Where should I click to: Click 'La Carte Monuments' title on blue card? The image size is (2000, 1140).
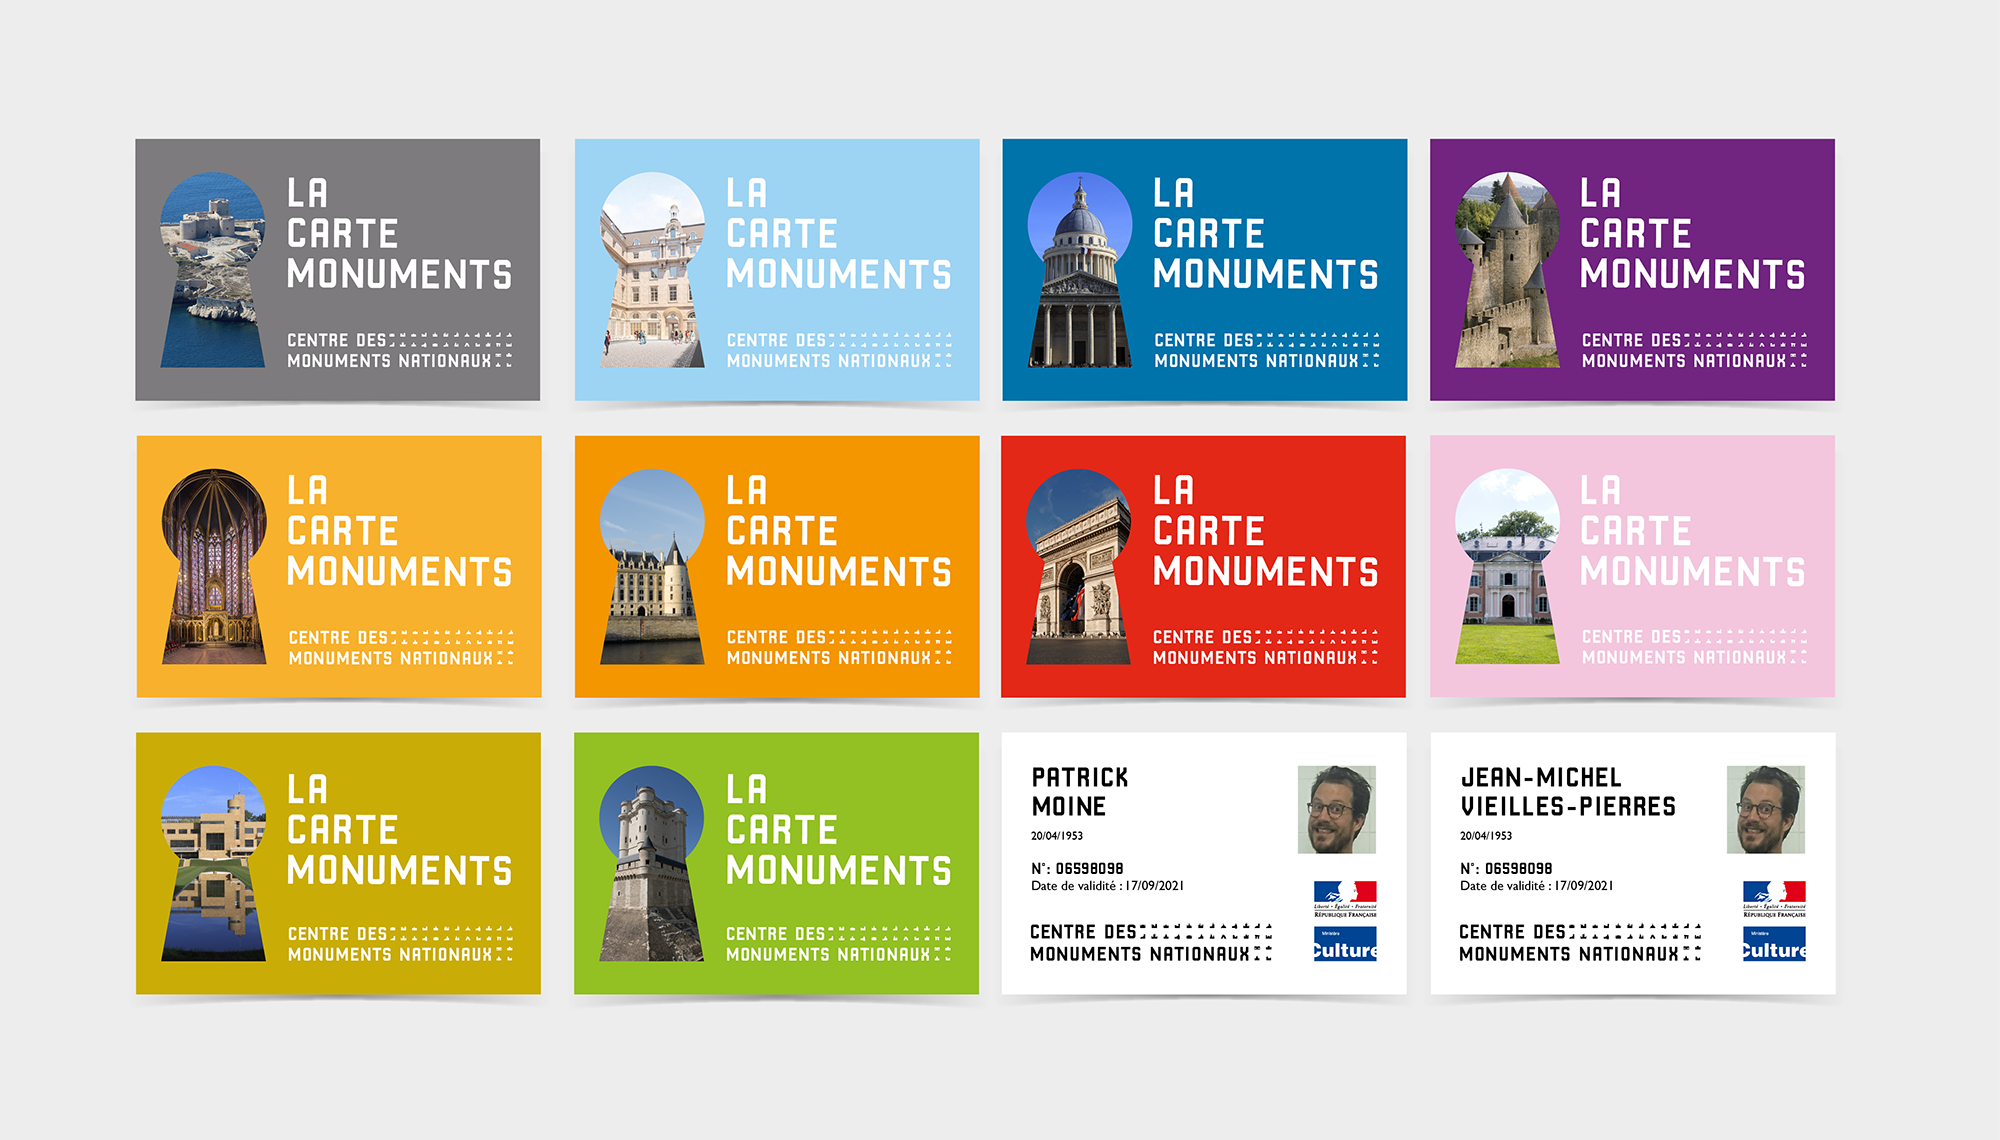[1265, 234]
